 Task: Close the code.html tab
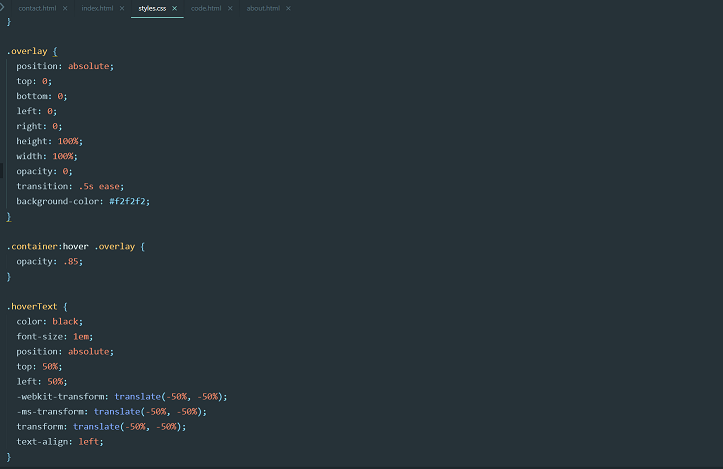point(230,8)
